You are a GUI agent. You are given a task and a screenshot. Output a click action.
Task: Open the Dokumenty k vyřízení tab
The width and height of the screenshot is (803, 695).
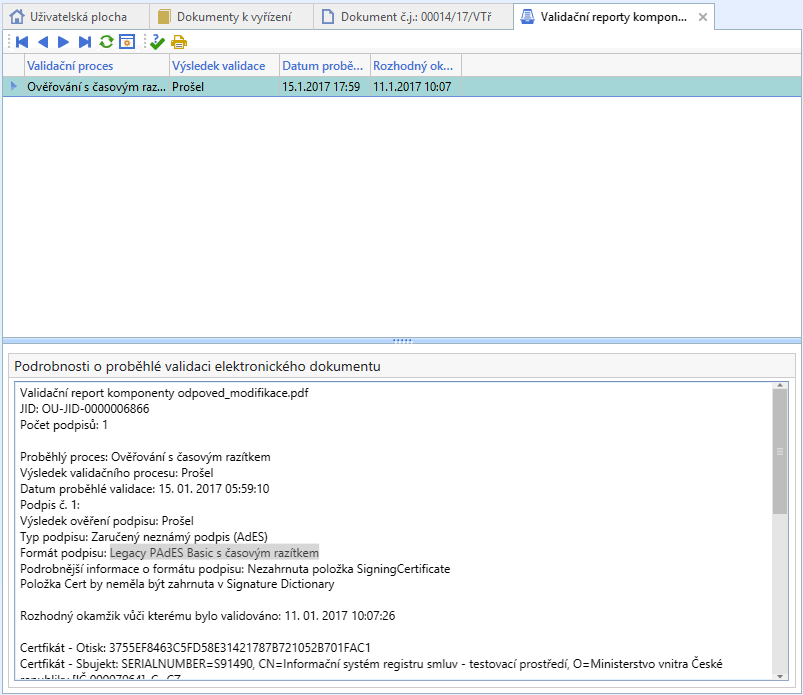(x=230, y=17)
